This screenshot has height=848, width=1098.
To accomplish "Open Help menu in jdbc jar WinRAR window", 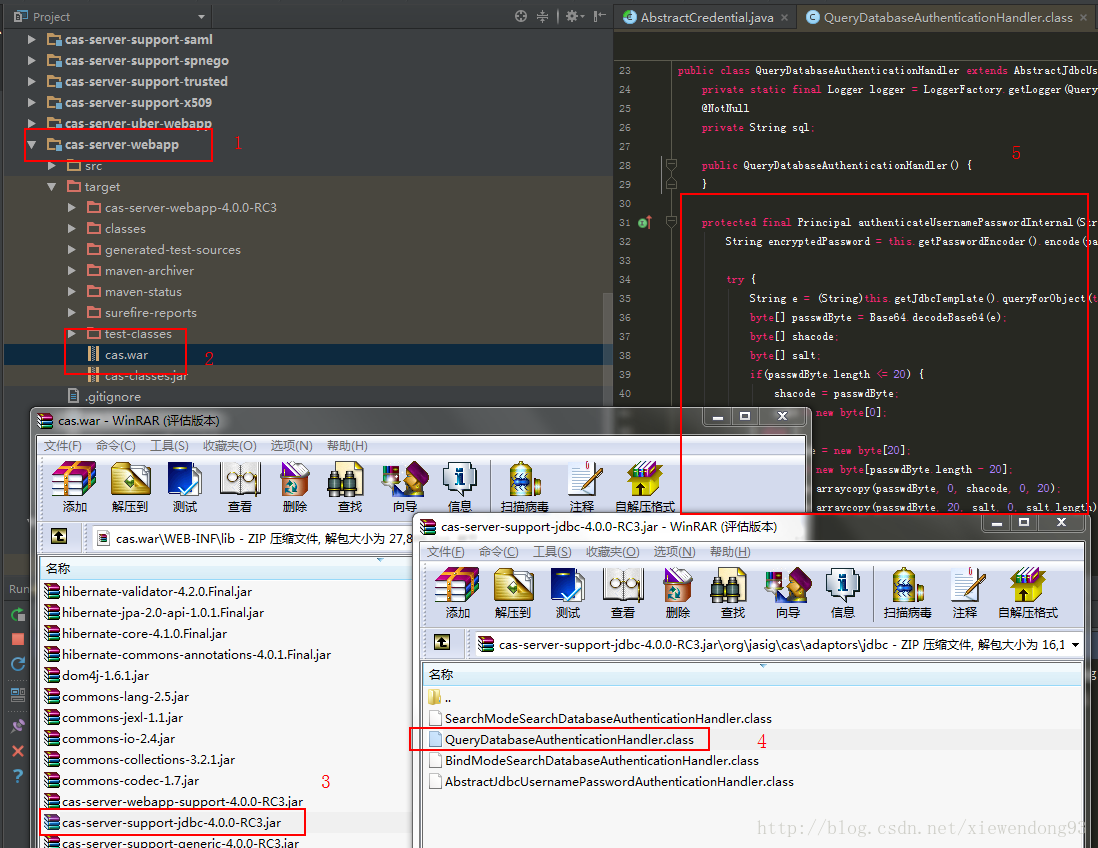I will pyautogui.click(x=730, y=552).
